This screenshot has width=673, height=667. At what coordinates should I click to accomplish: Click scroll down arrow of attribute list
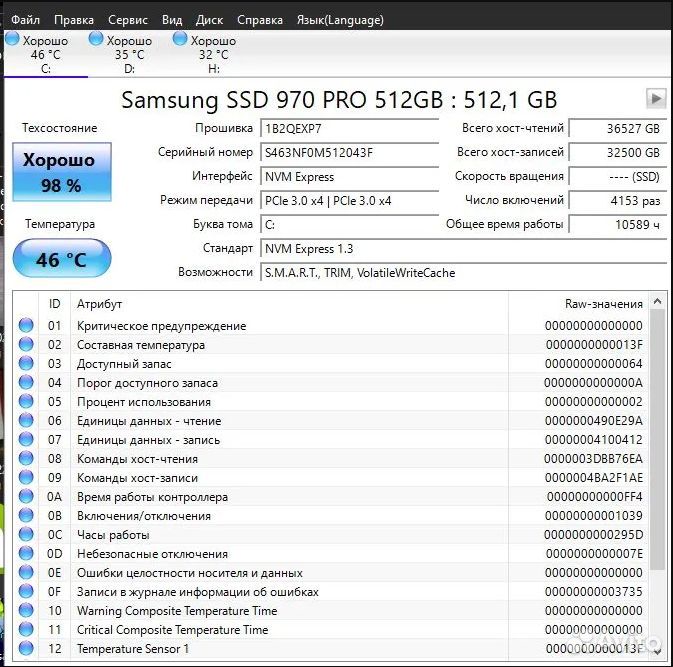(657, 651)
